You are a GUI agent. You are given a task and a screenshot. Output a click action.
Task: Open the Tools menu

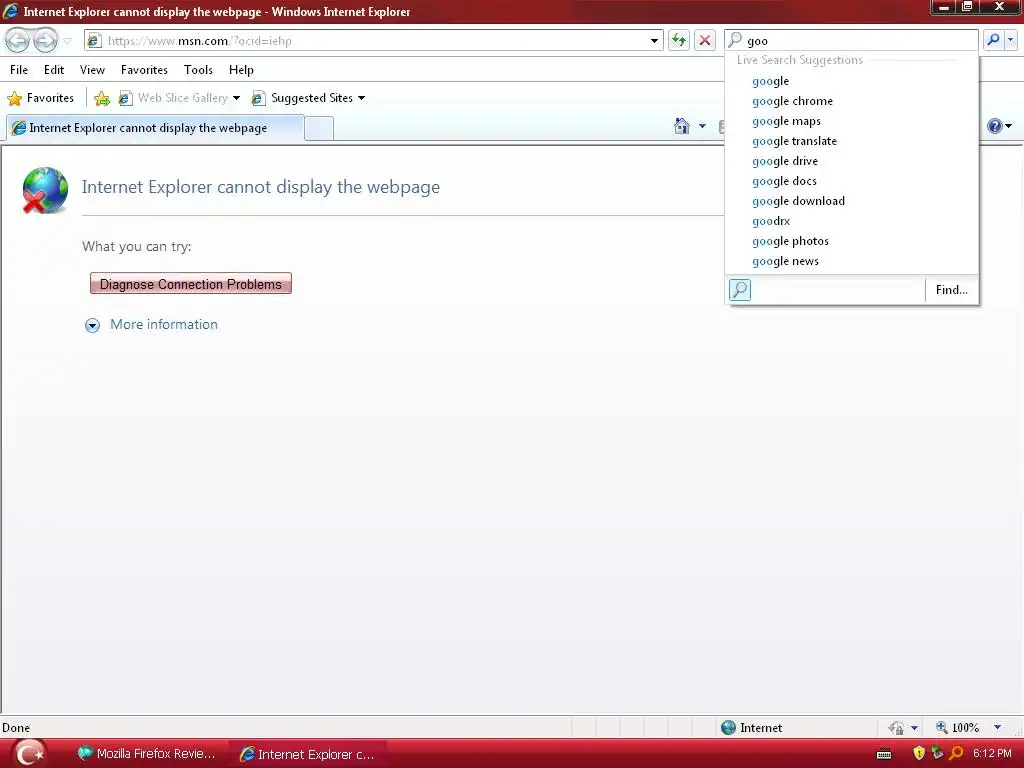click(x=198, y=70)
